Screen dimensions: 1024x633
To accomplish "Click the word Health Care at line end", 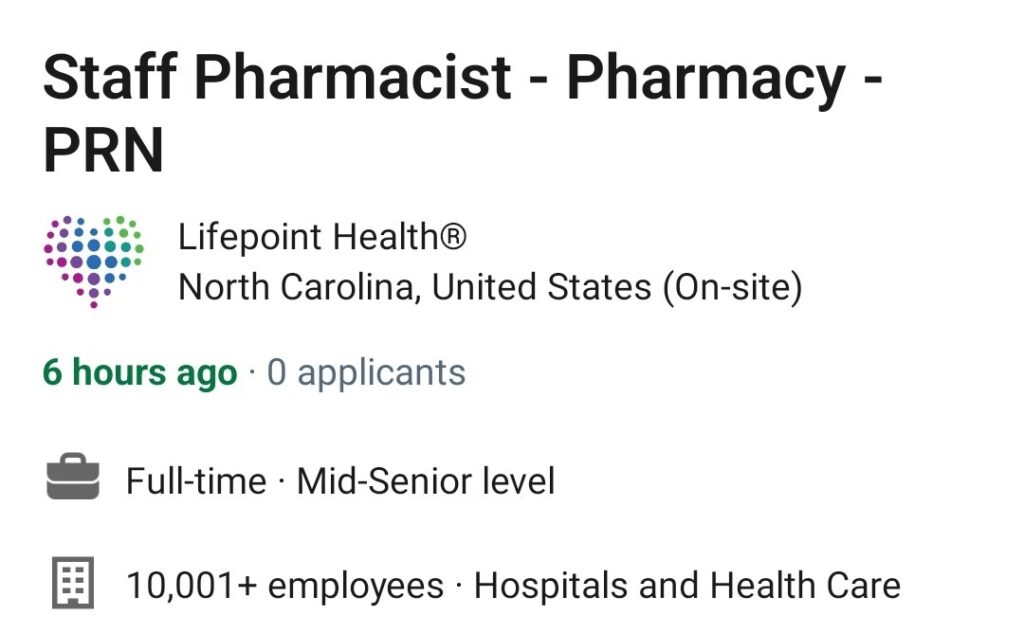I will [x=805, y=585].
